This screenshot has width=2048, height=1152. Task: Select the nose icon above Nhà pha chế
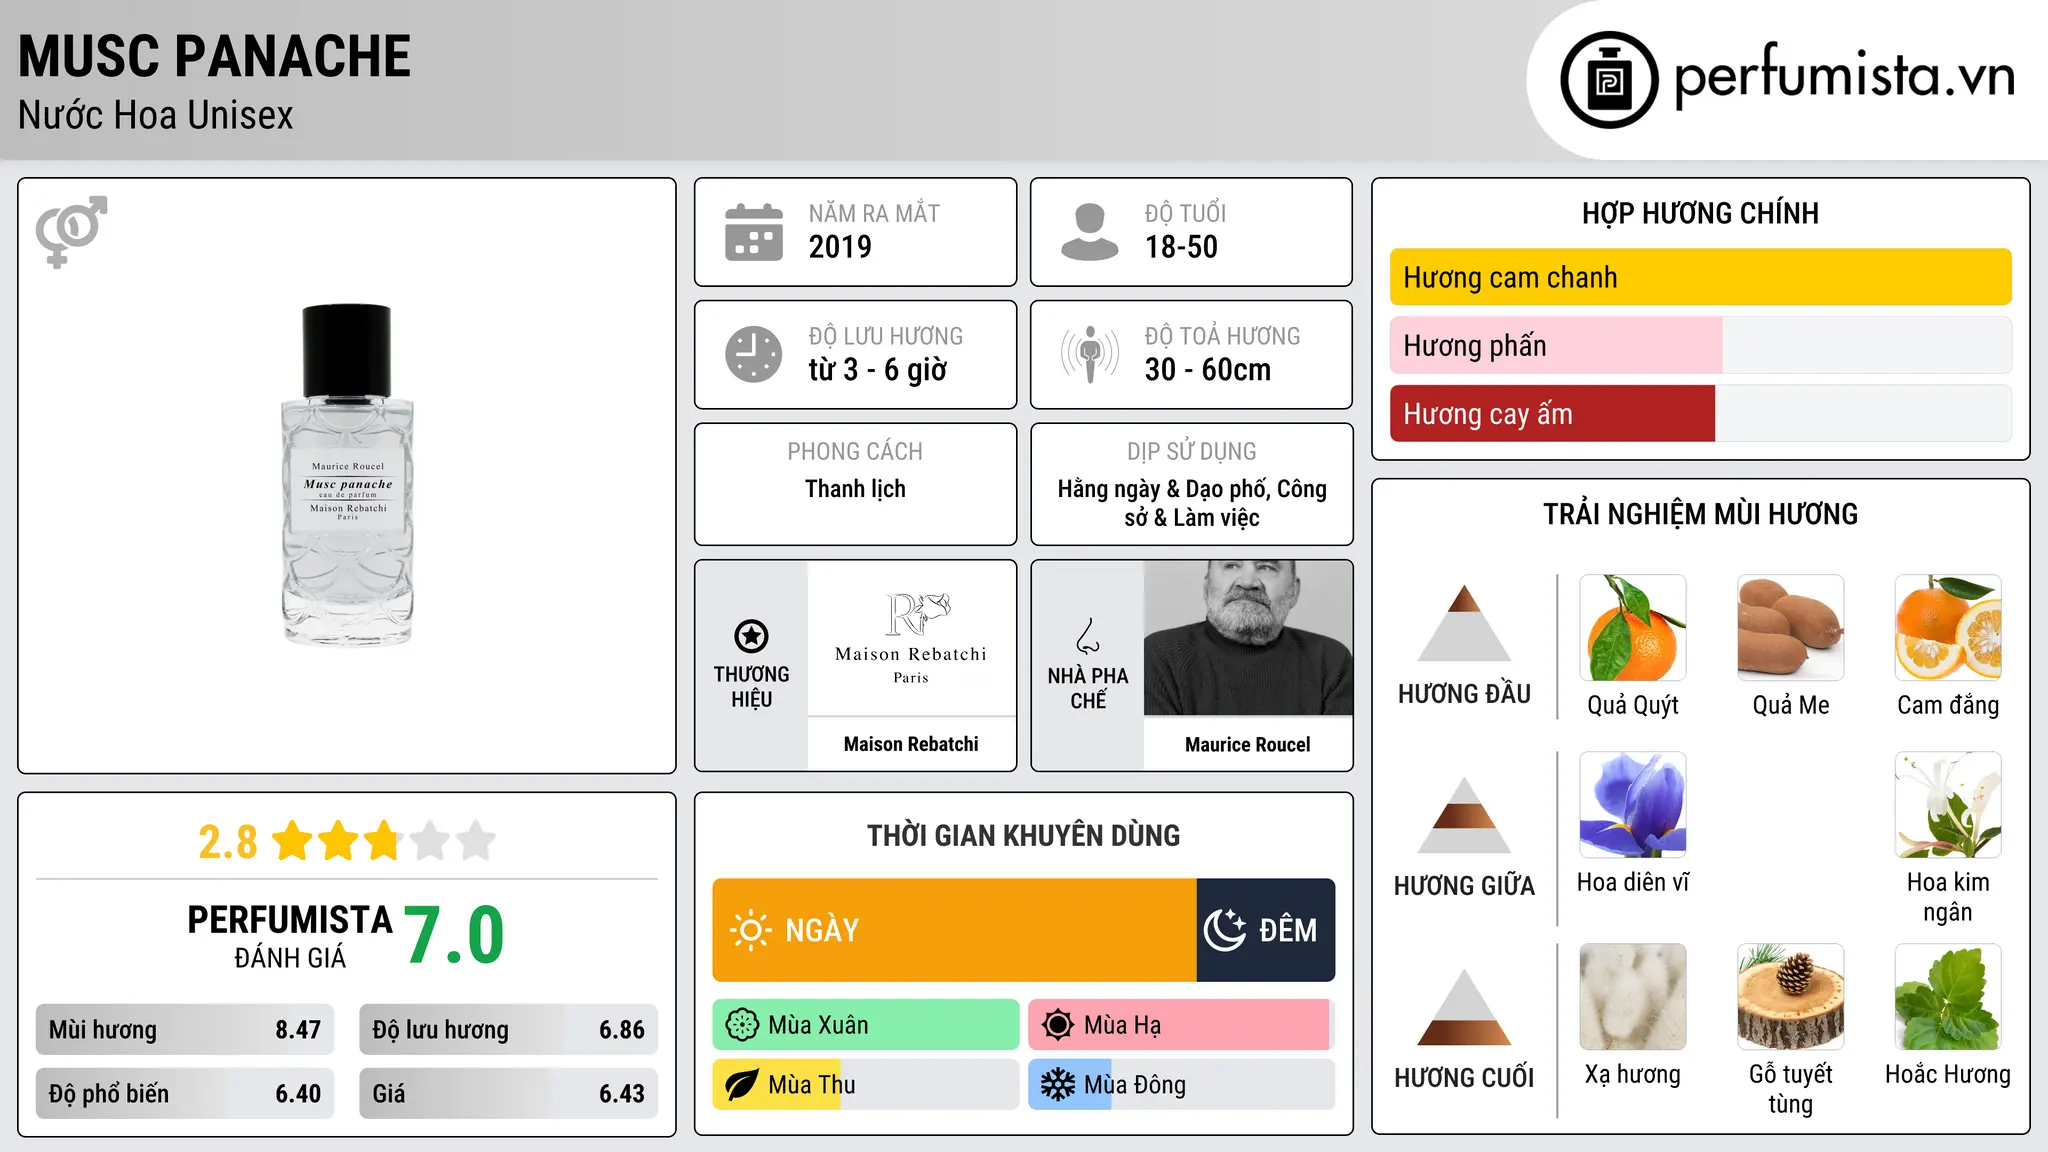click(1088, 636)
